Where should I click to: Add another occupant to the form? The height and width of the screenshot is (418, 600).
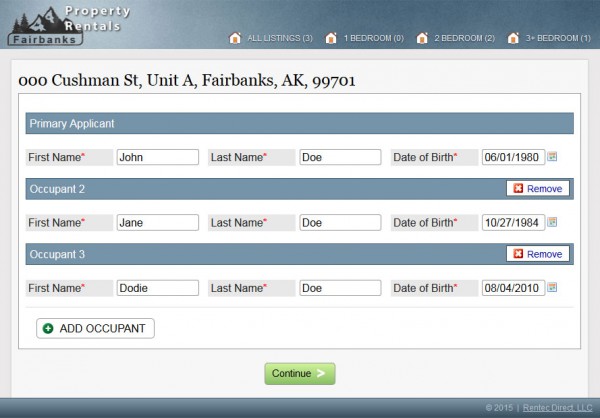(x=95, y=328)
